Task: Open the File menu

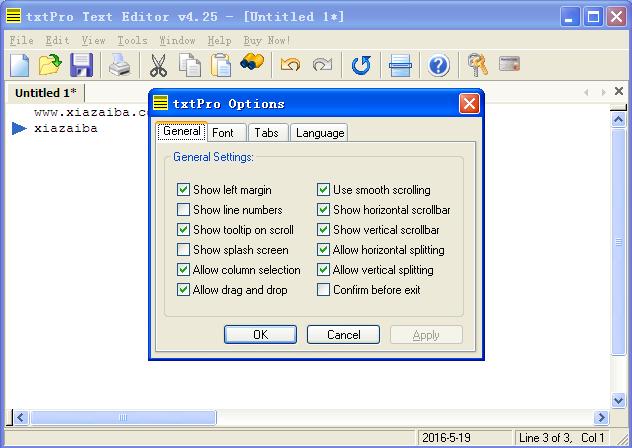Action: tap(21, 40)
